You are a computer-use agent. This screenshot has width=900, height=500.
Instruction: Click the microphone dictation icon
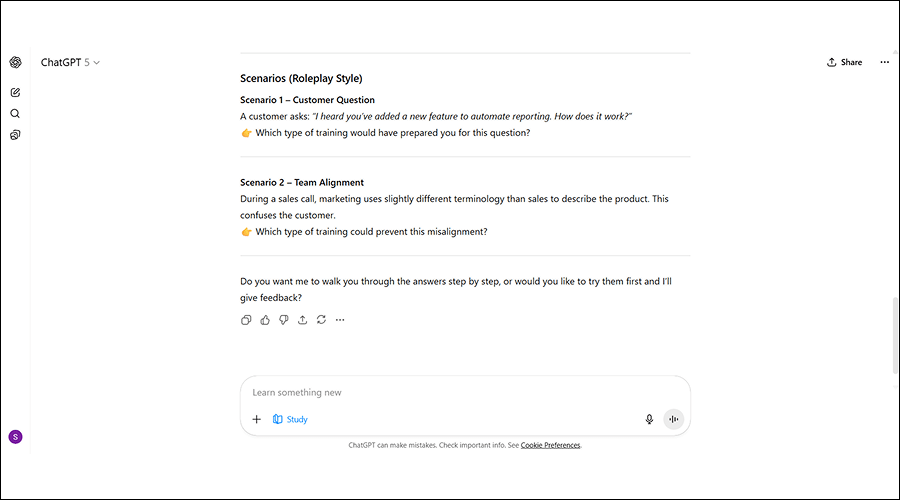point(649,420)
